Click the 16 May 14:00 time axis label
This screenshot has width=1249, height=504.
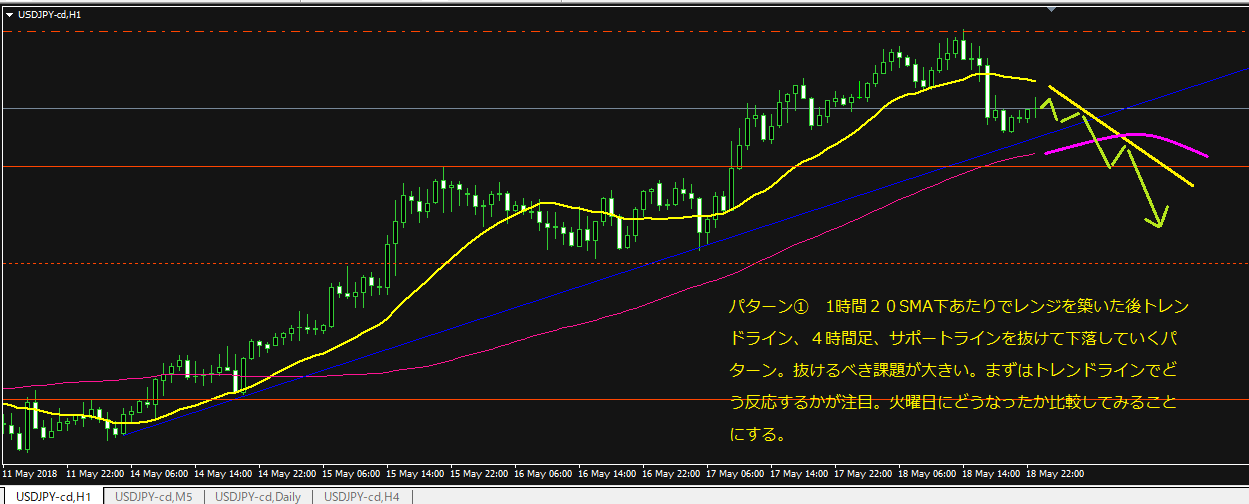[x=607, y=473]
